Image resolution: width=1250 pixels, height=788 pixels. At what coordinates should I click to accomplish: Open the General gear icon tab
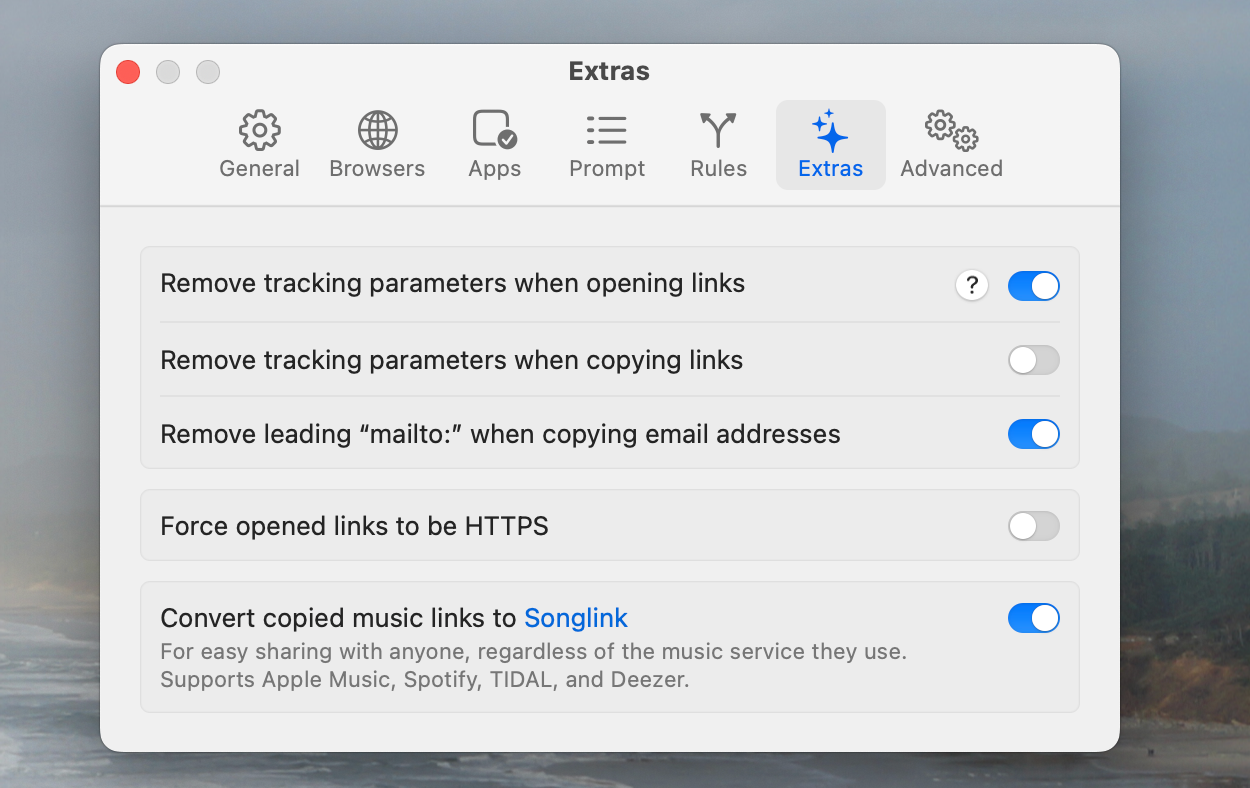260,130
